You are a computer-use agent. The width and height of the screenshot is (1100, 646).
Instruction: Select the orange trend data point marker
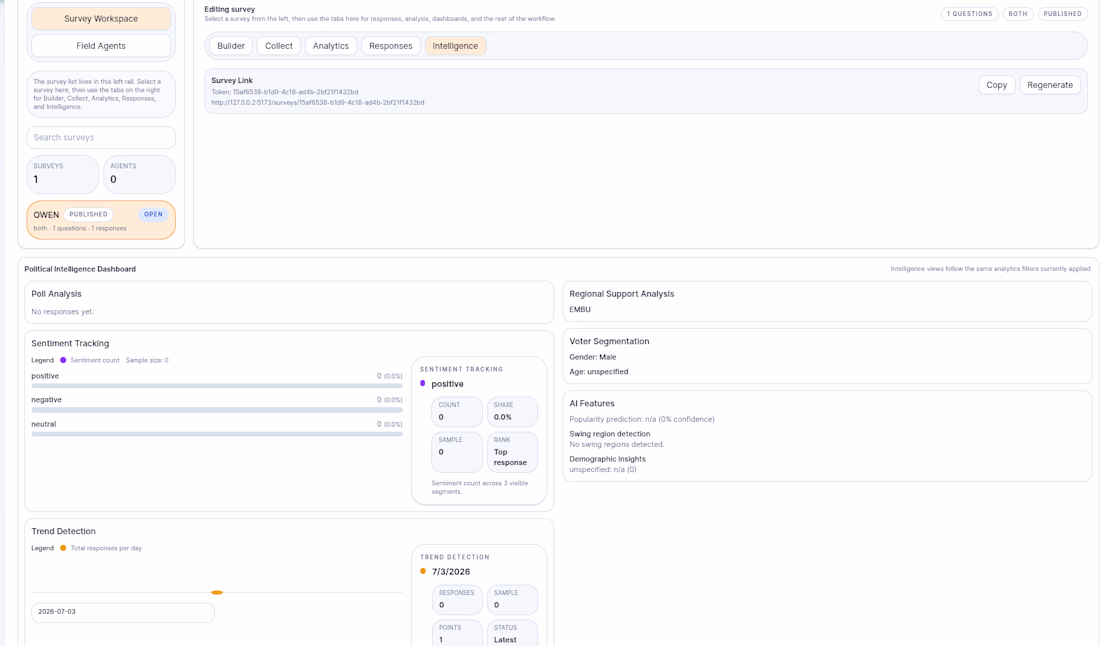217,593
